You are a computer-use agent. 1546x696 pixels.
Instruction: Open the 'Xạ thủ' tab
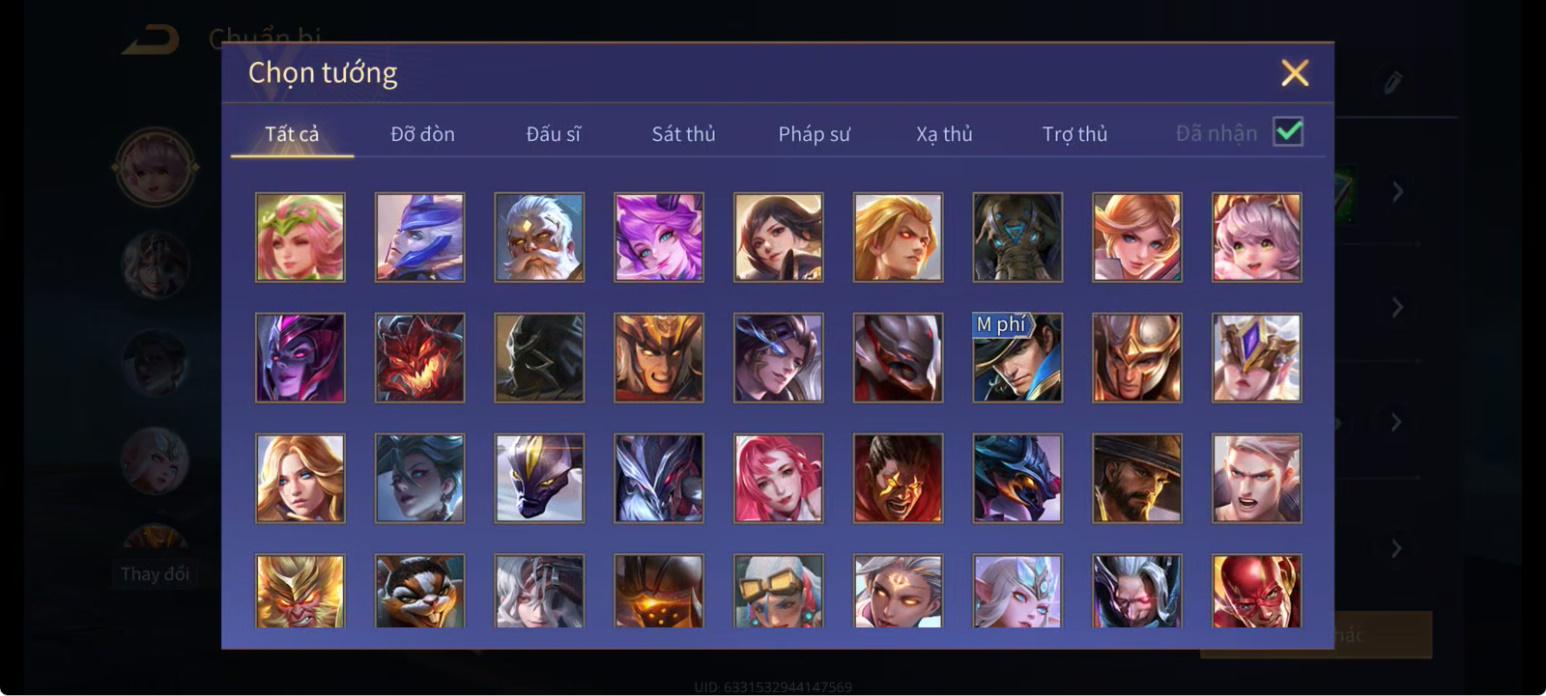[944, 134]
